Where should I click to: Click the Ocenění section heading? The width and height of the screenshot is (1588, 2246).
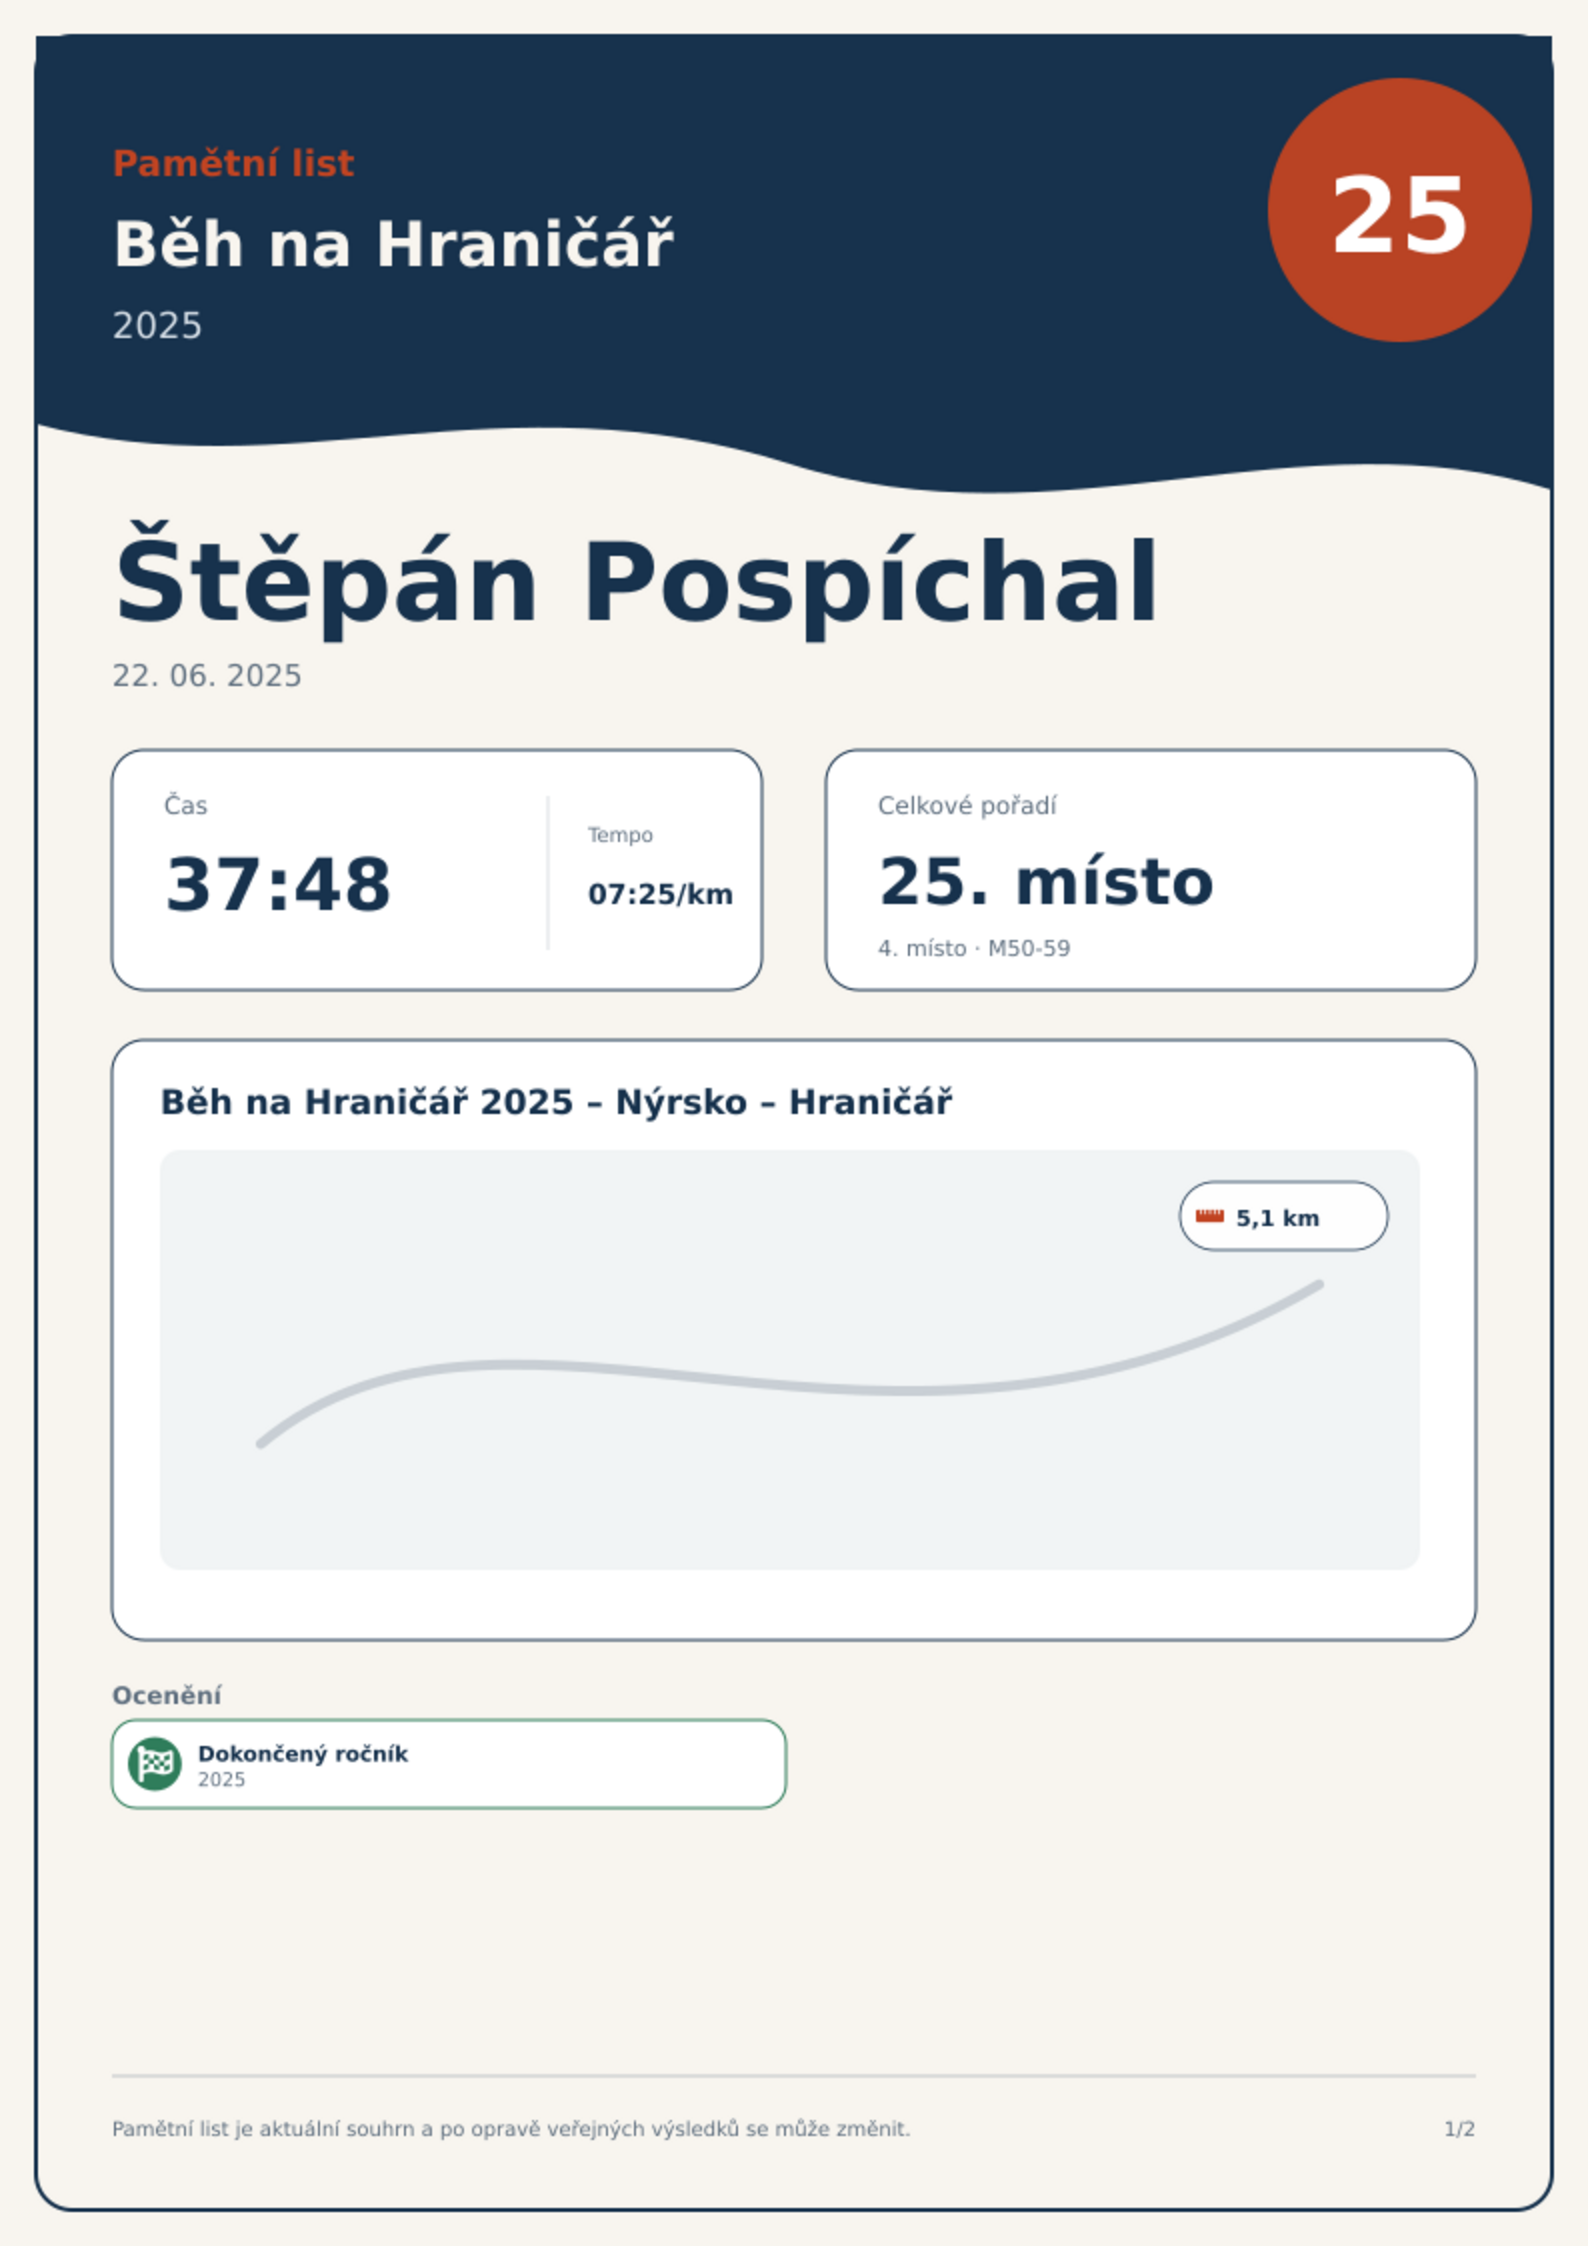pos(166,1695)
